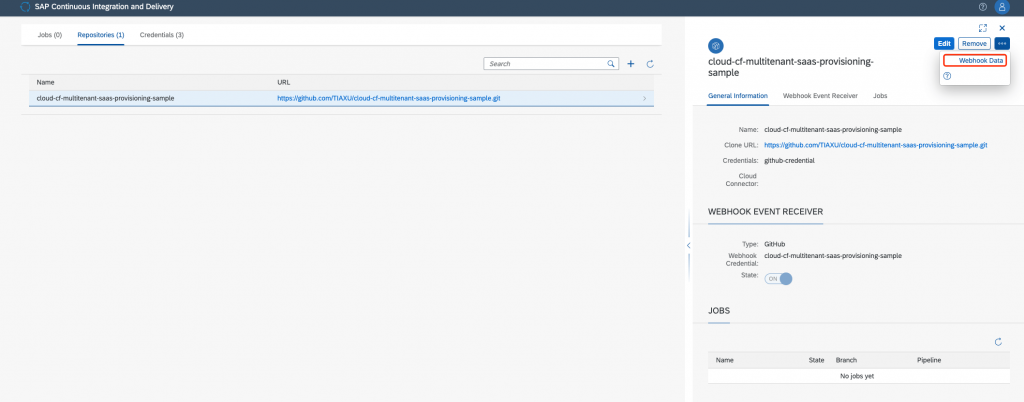
Task: Click SAP Continuous Integration and Delivery title
Action: point(104,7)
